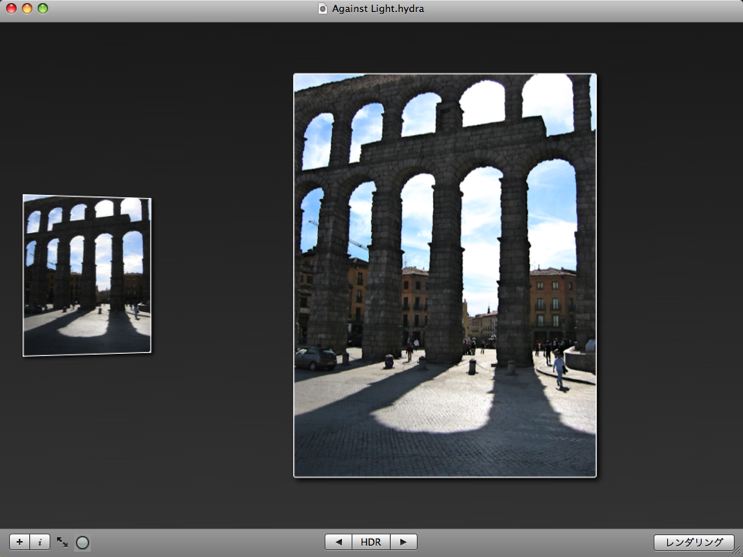Zoom the window using the green button
The image size is (743, 557).
(43, 9)
